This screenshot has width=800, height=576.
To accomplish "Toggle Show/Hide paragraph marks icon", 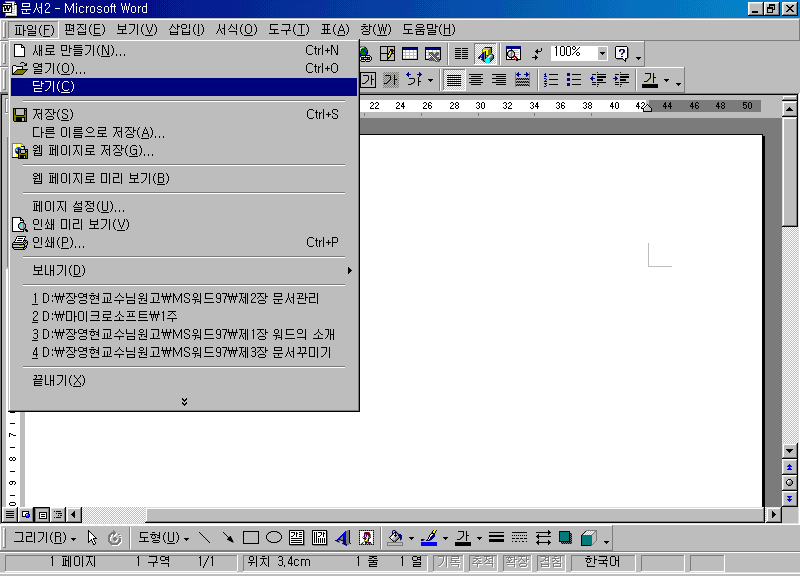I will click(x=537, y=54).
